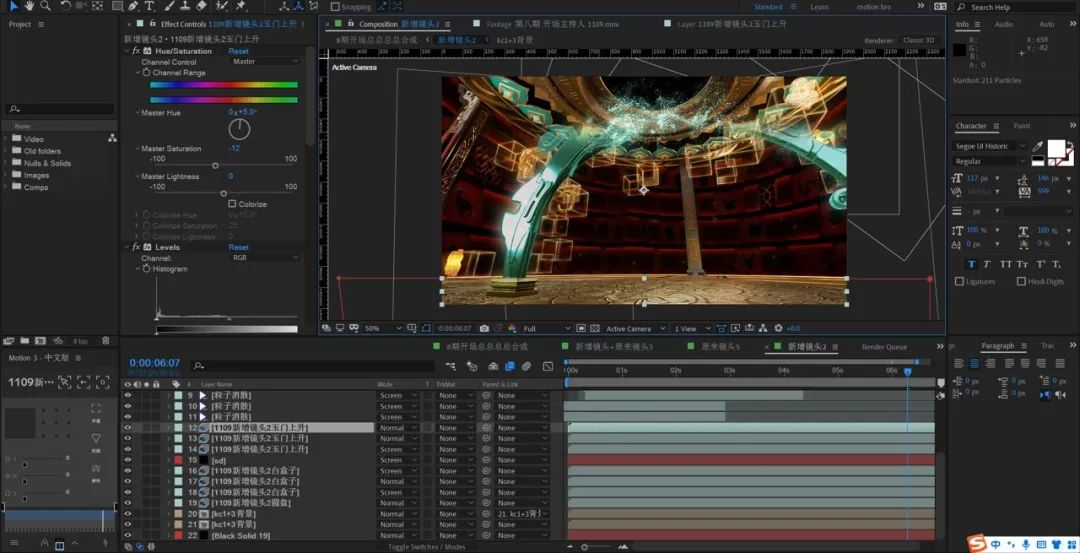
Task: Select the Puppet Pin tool
Action: [x=241, y=6]
